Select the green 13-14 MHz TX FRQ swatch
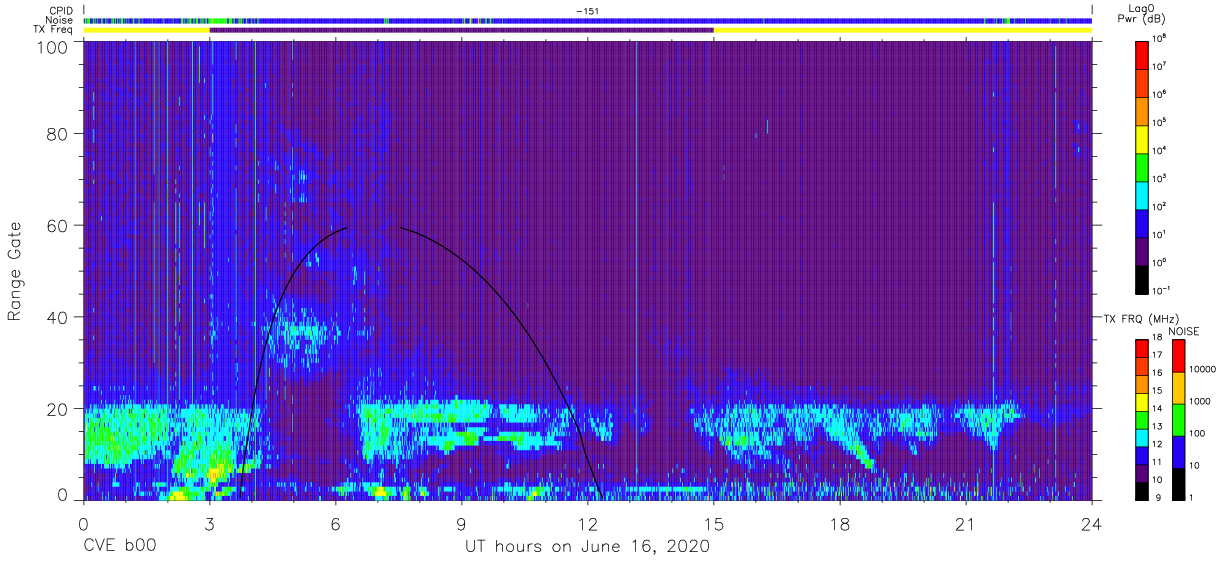1228x567 pixels. (x=1142, y=420)
